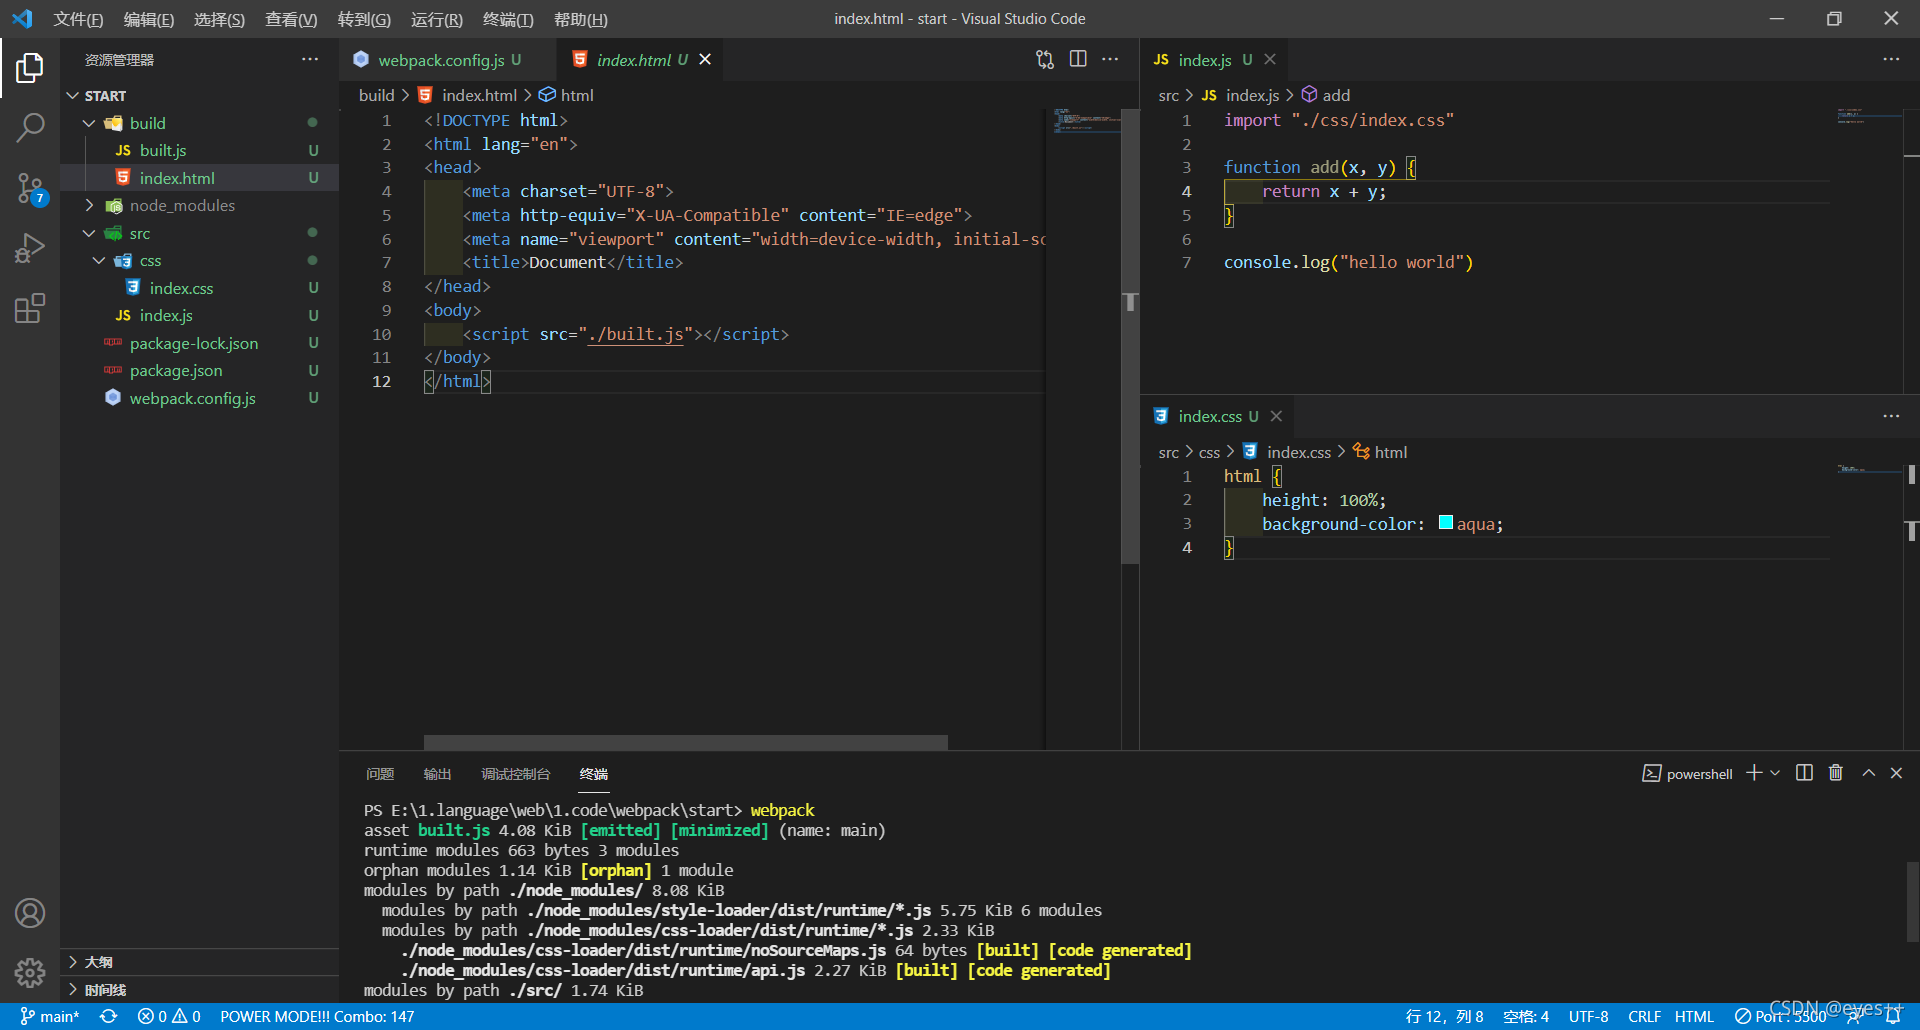Click main* git branch in status bar

[49, 1016]
